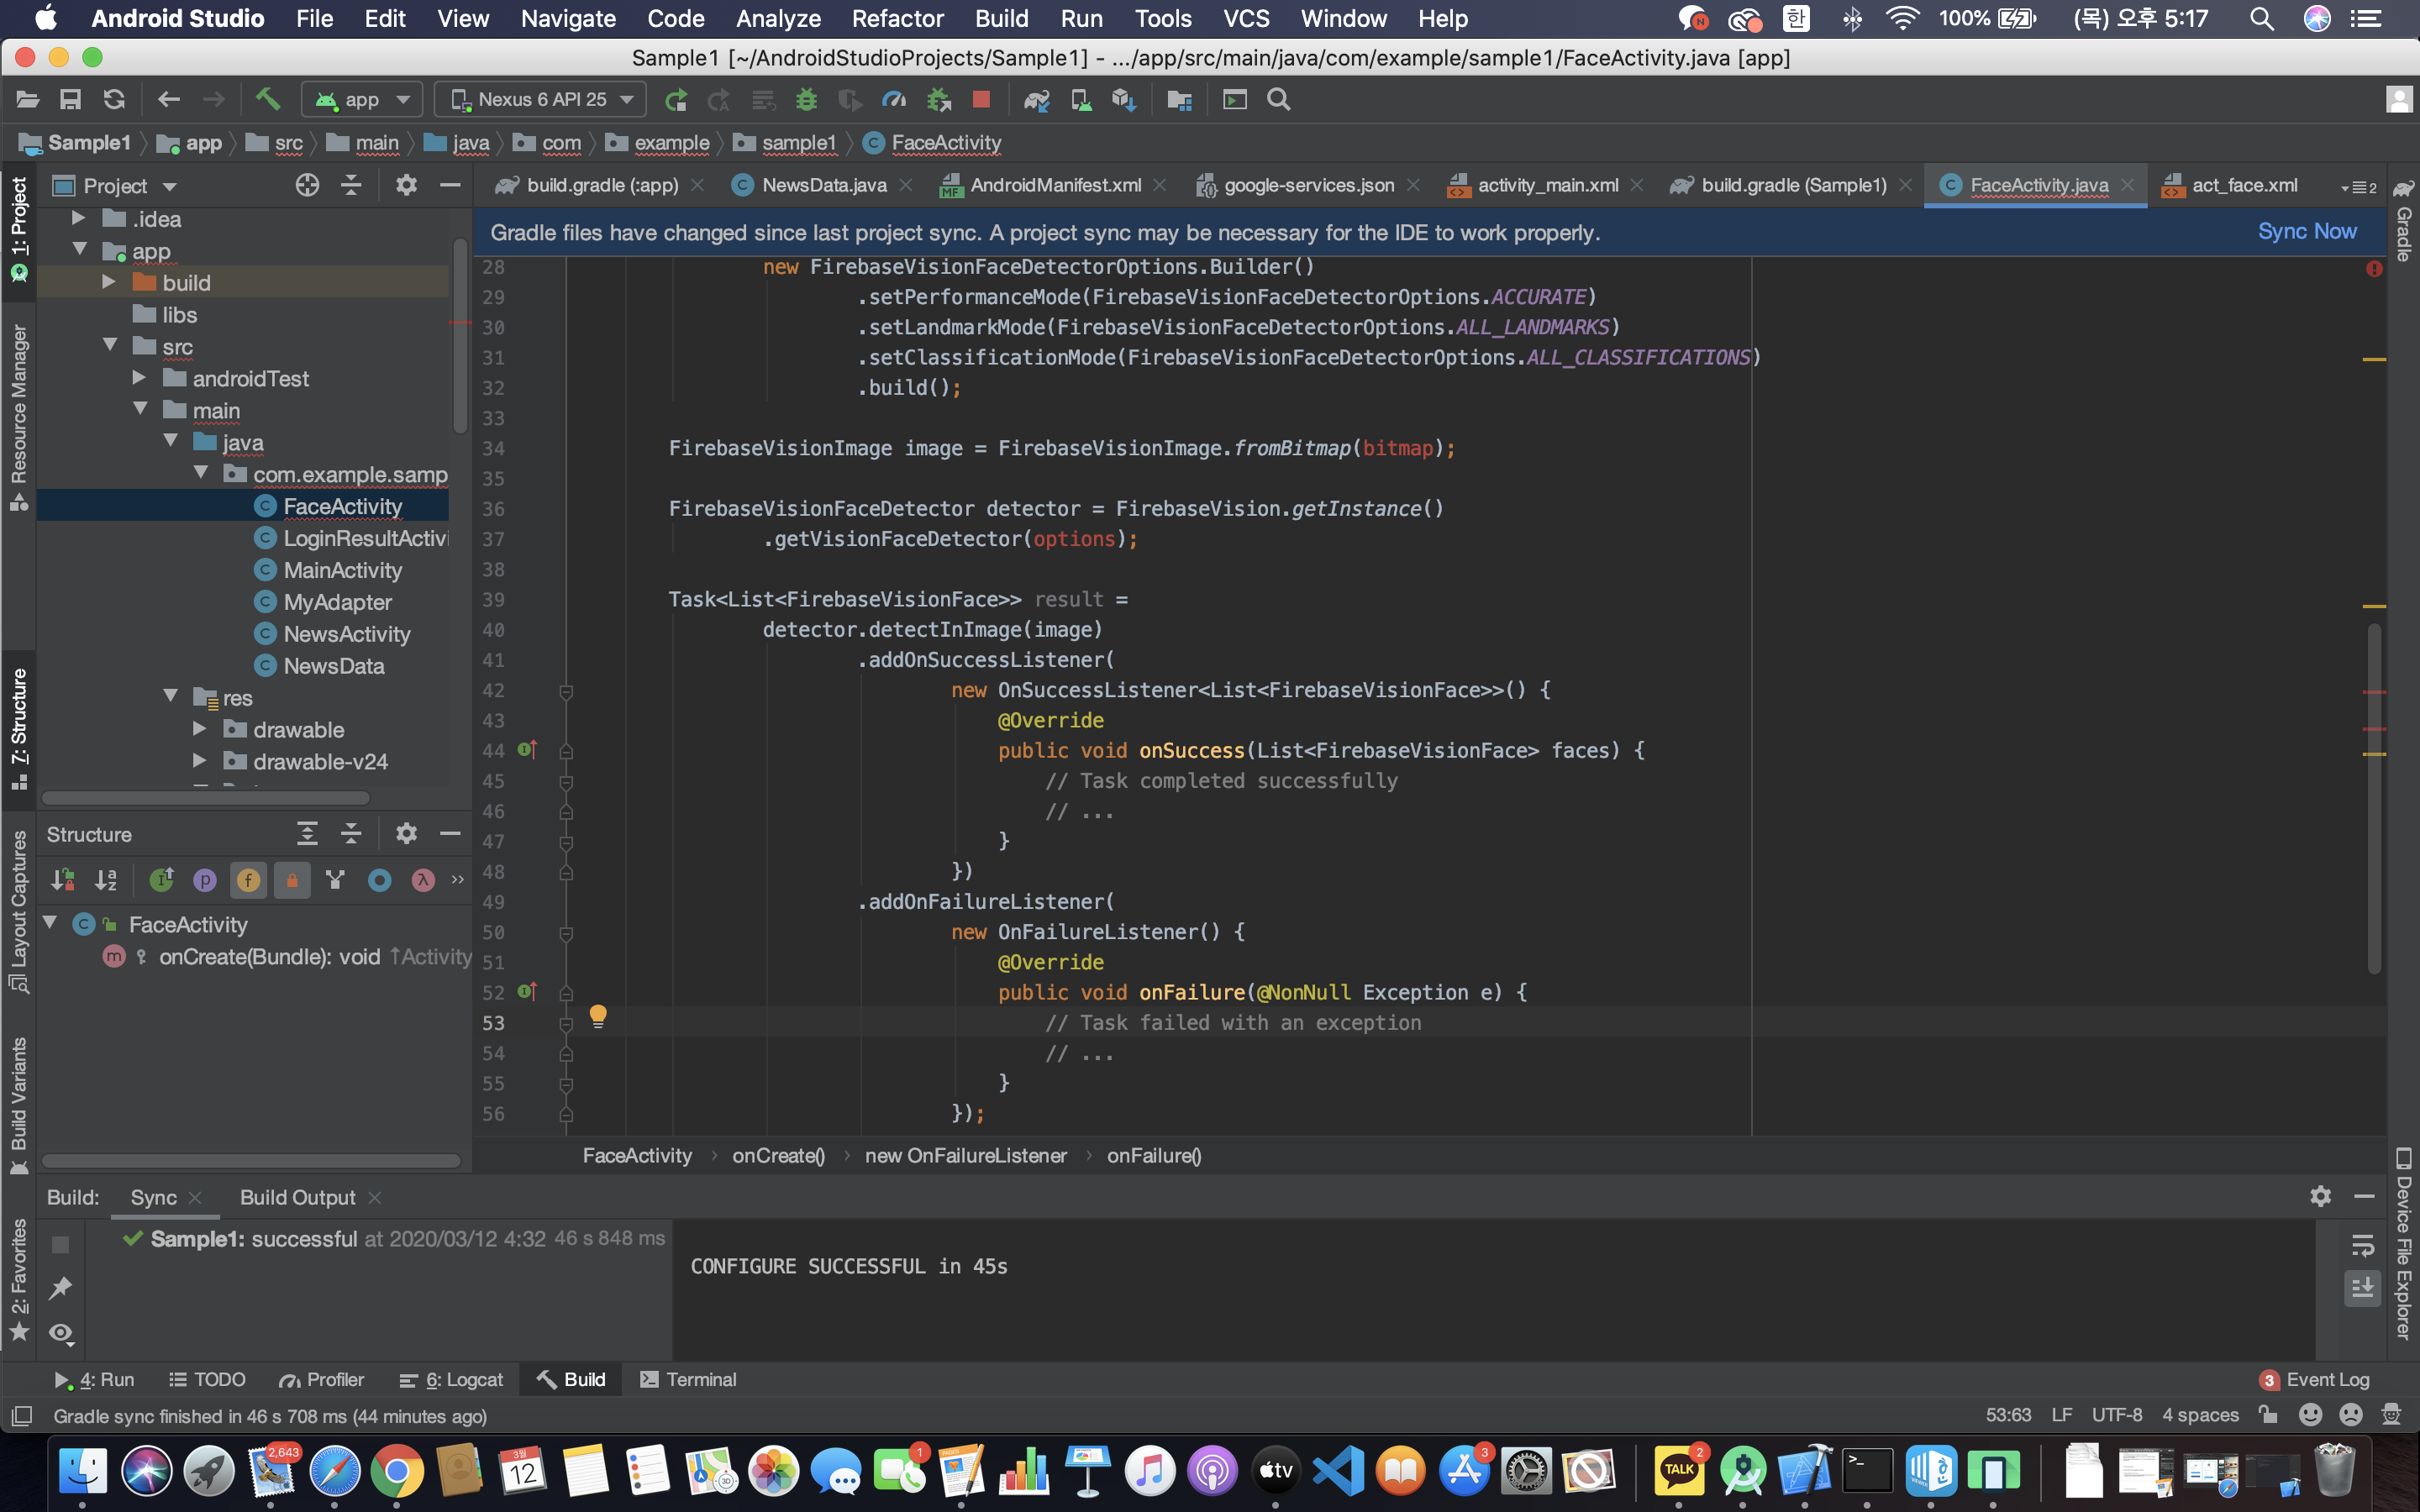Toggle Show non-public members lock filter
2420x1512 pixels.
[292, 880]
